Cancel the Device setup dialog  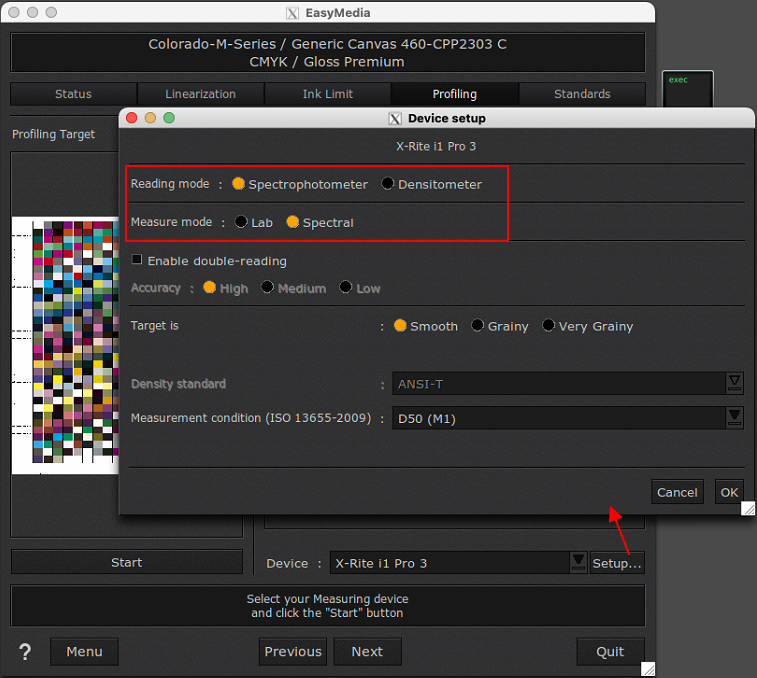677,492
